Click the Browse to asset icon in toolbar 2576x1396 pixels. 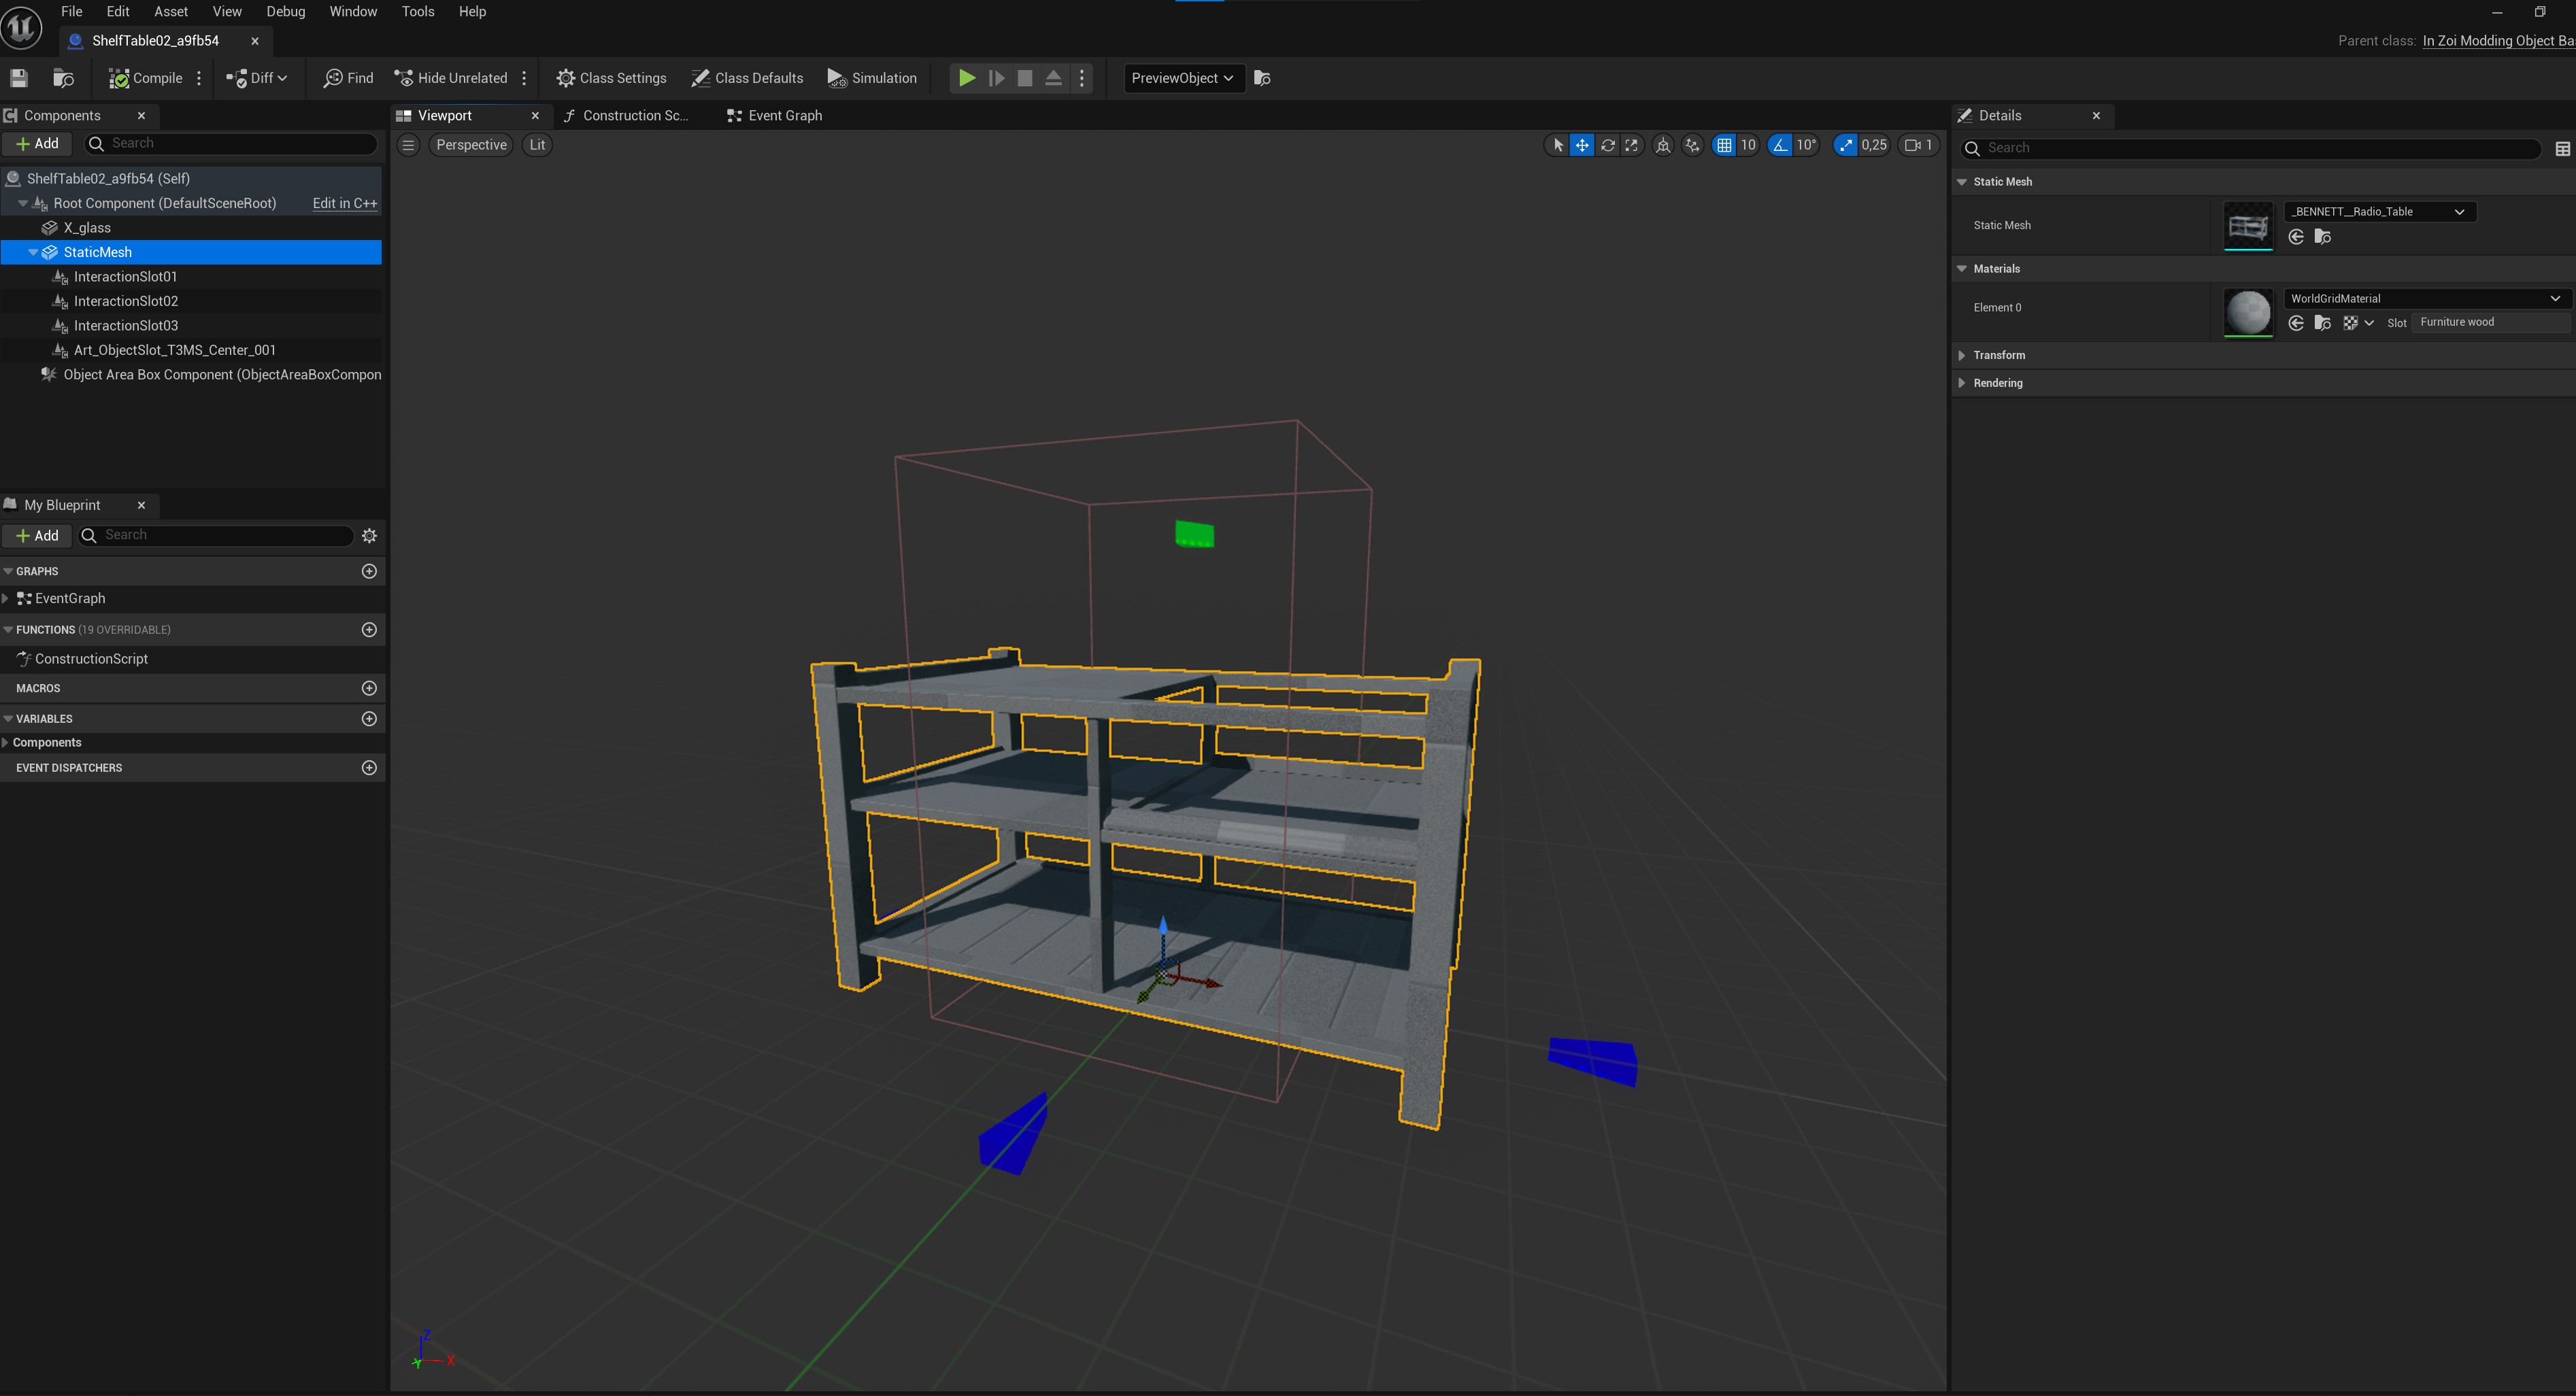click(x=63, y=78)
